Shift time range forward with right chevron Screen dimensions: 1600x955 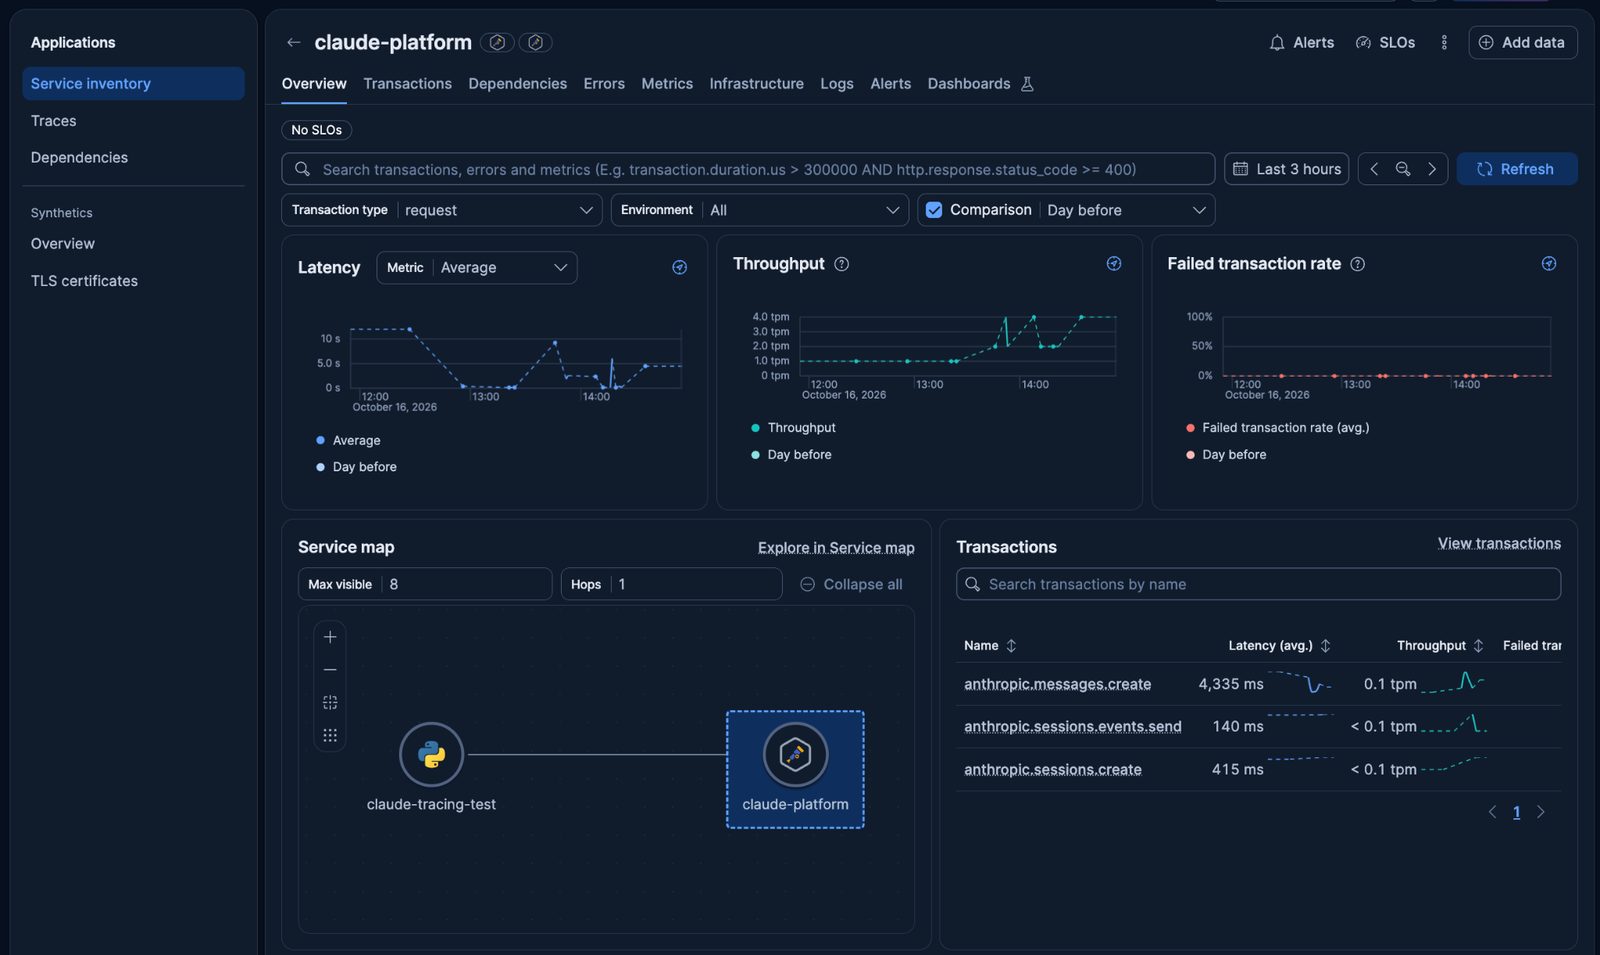(x=1432, y=169)
